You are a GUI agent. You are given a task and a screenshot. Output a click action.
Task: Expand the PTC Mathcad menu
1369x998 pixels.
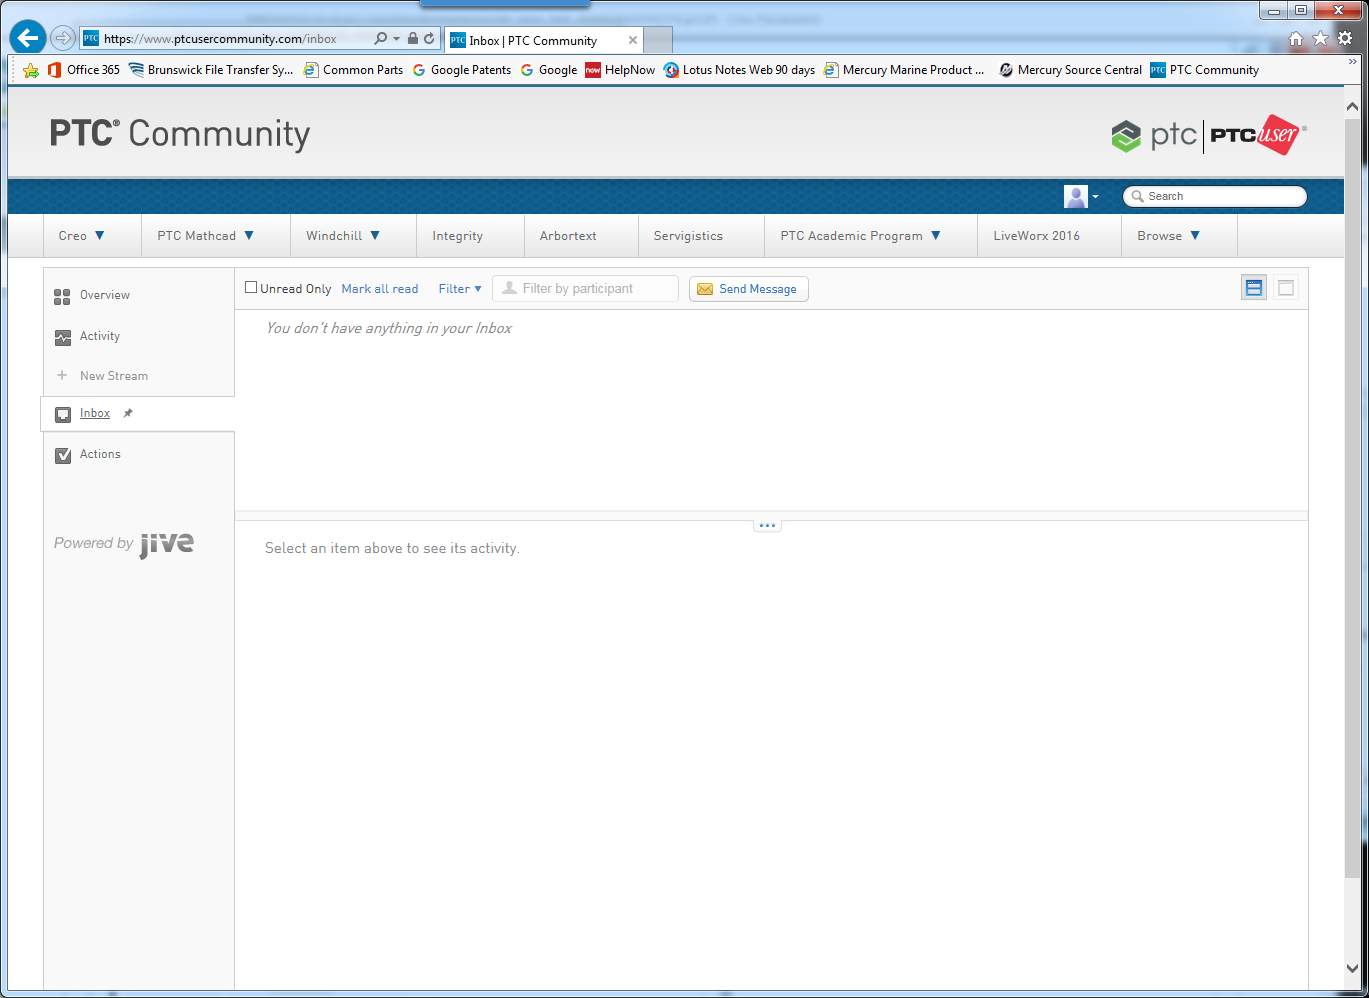206,236
